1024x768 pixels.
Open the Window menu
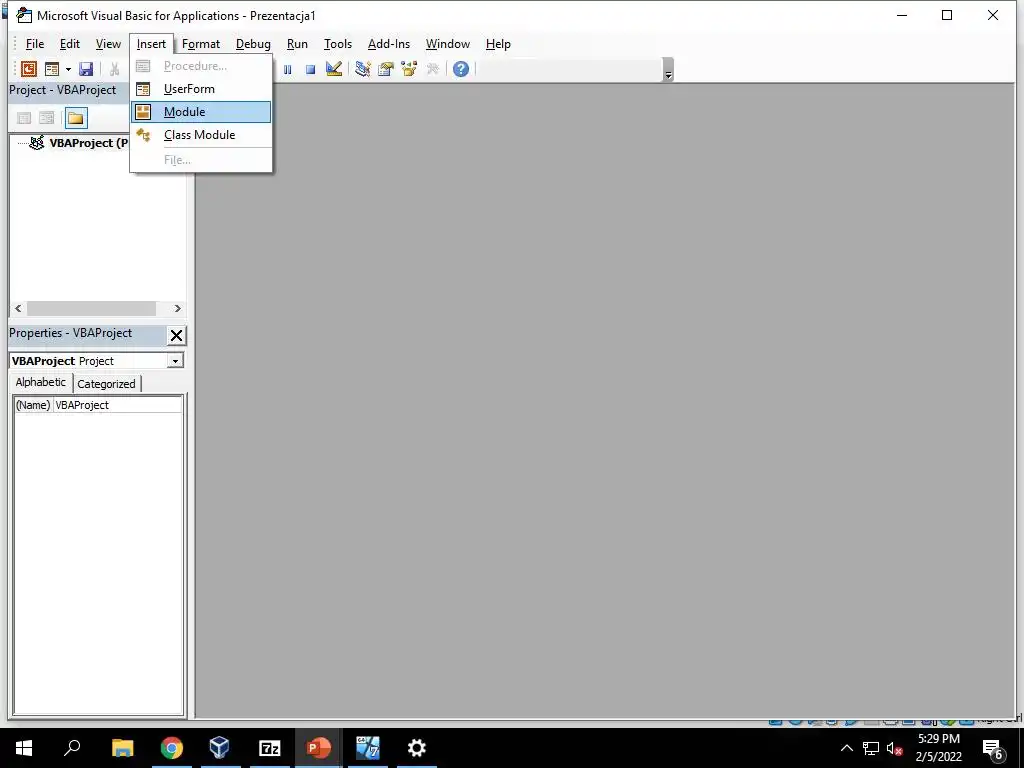[x=448, y=44]
